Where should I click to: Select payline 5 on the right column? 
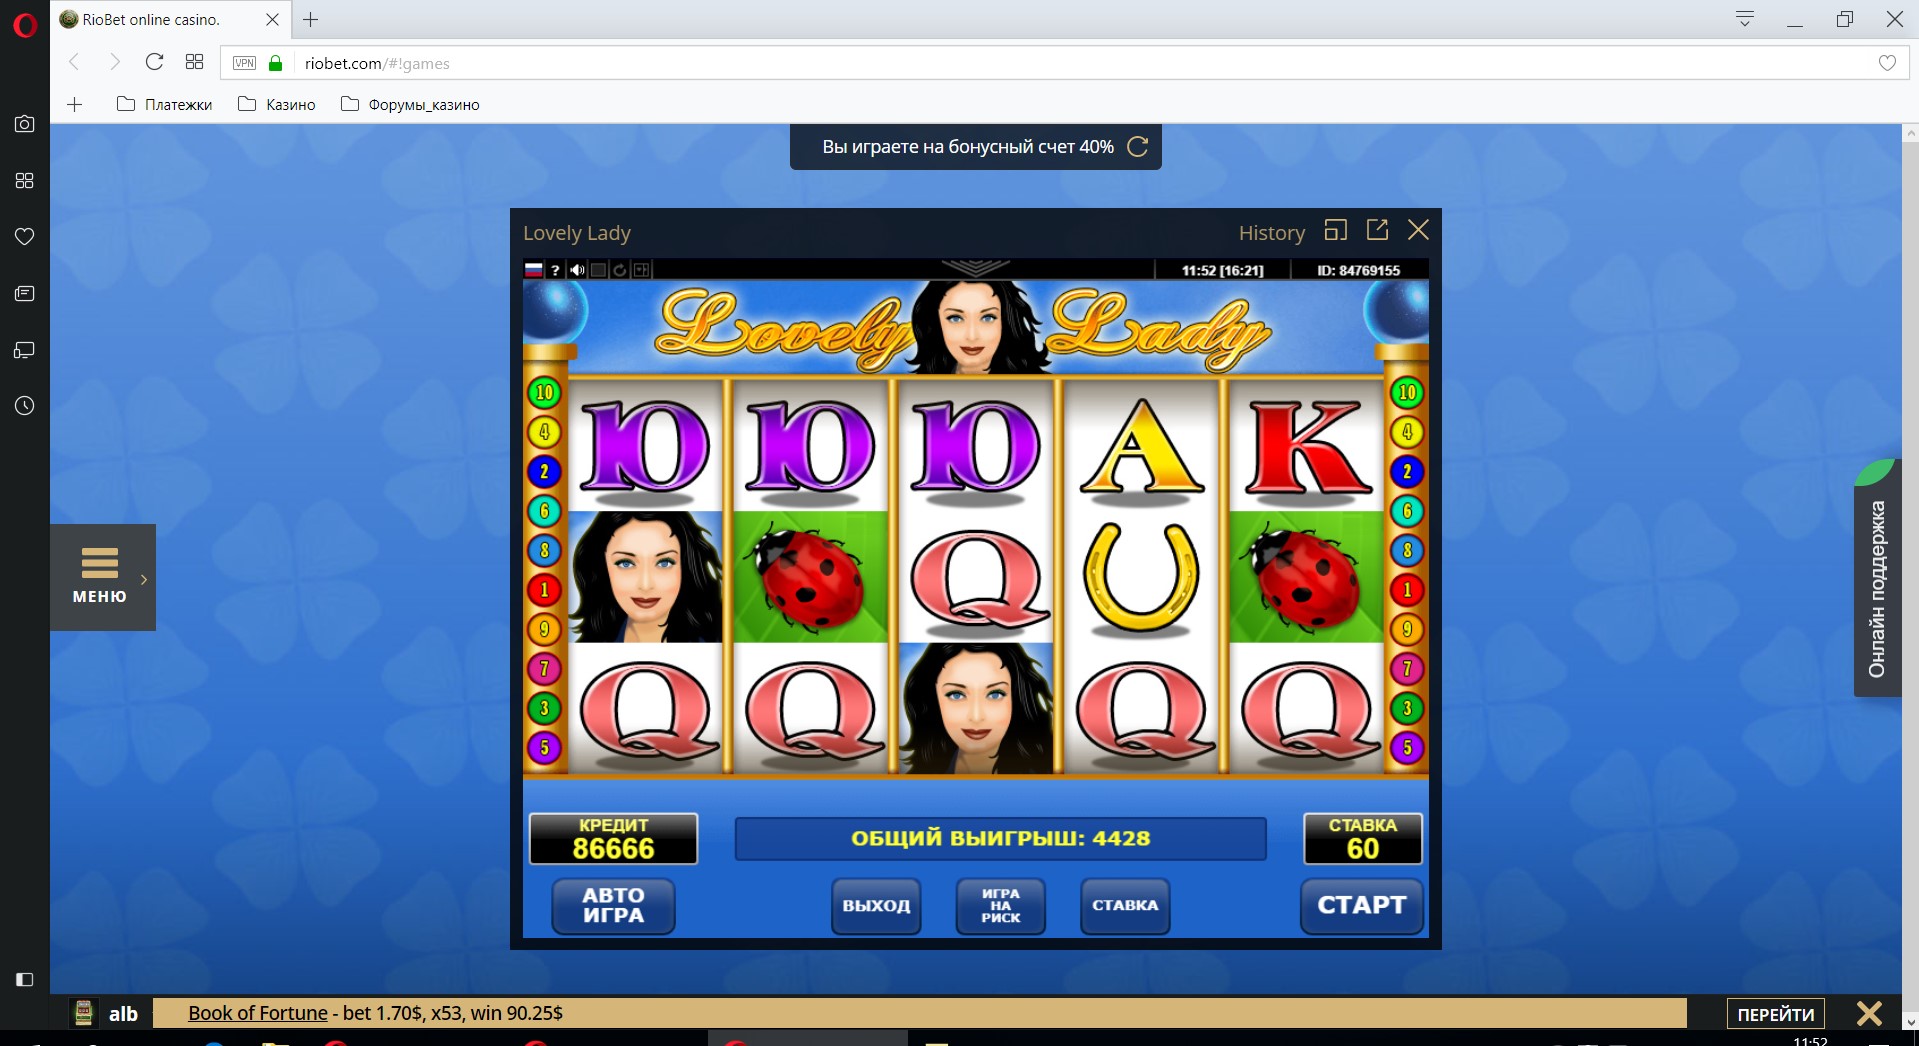pyautogui.click(x=1407, y=747)
